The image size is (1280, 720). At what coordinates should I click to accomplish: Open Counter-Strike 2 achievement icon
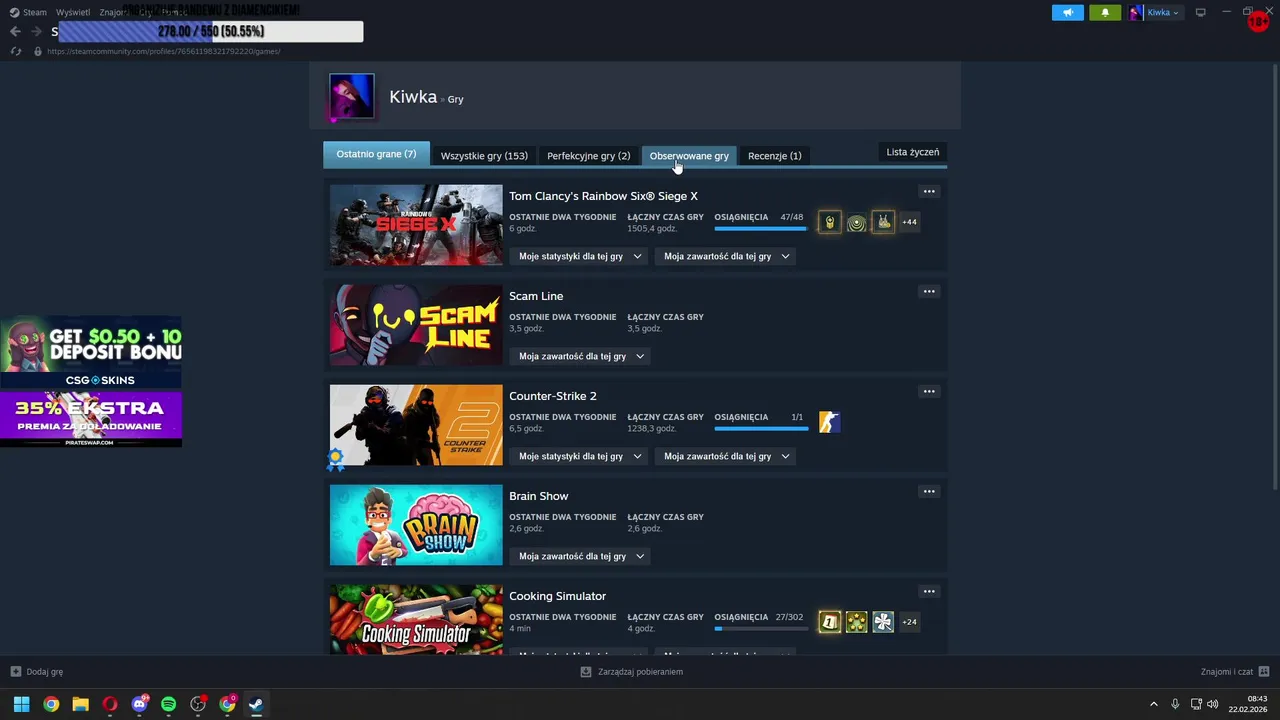[x=829, y=422]
